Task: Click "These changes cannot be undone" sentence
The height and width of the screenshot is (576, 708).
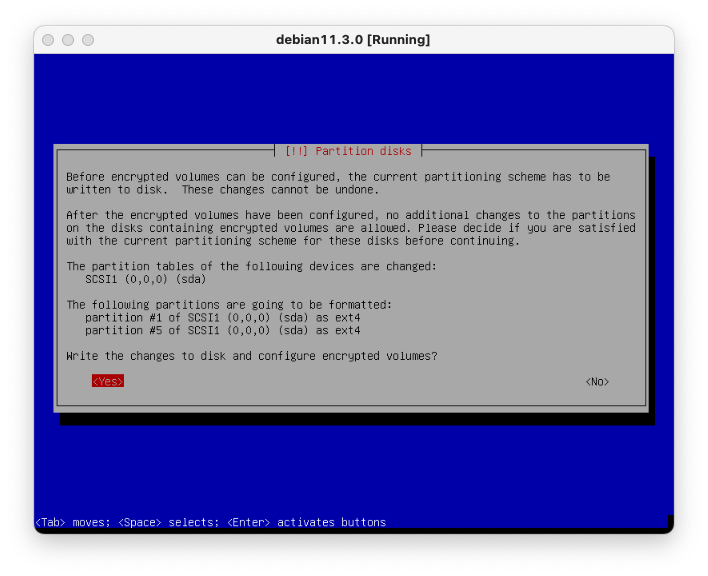Action: click(x=280, y=190)
